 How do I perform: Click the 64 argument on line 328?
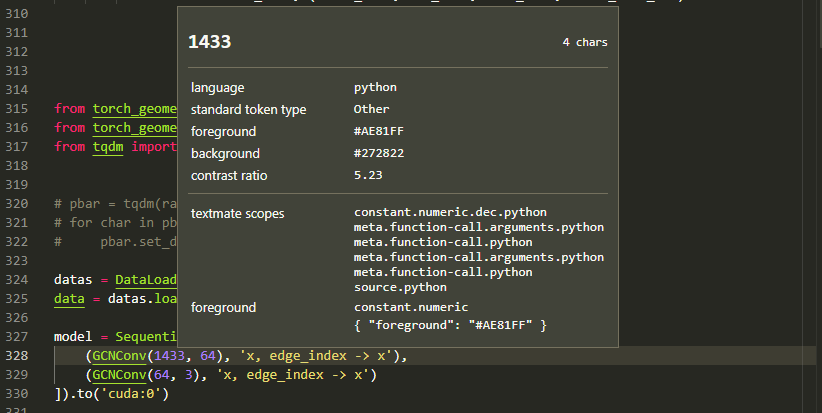coord(208,356)
